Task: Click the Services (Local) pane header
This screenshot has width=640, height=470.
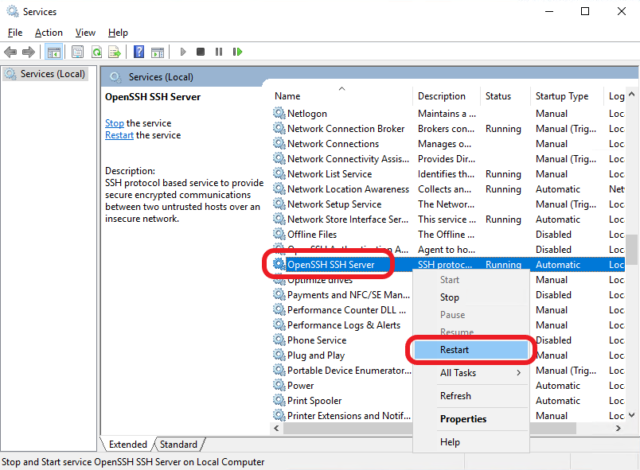Action: [161, 77]
